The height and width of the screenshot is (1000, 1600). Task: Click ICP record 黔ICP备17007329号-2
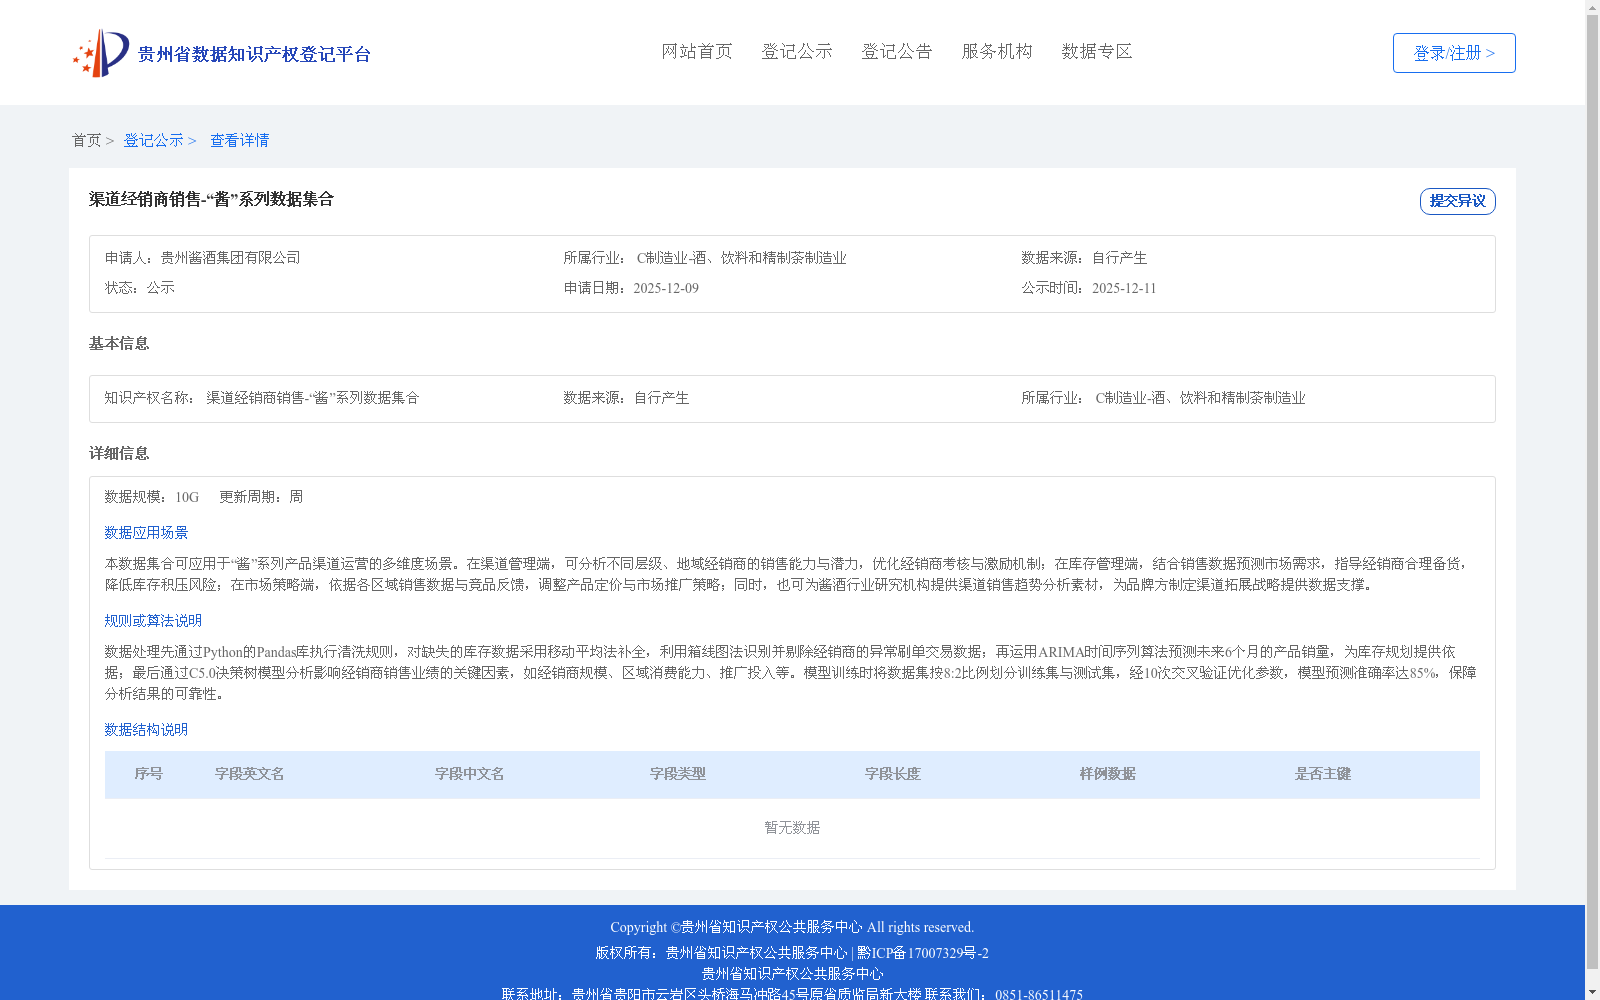pyautogui.click(x=923, y=953)
